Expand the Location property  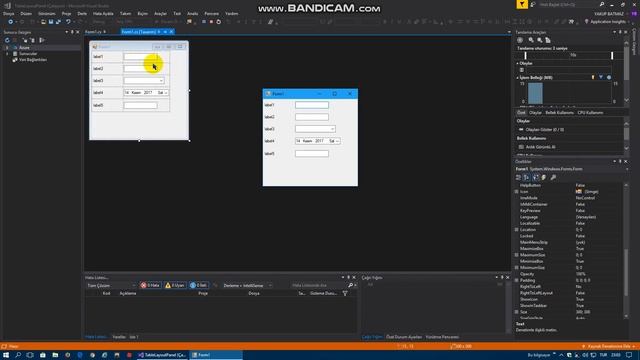516,230
